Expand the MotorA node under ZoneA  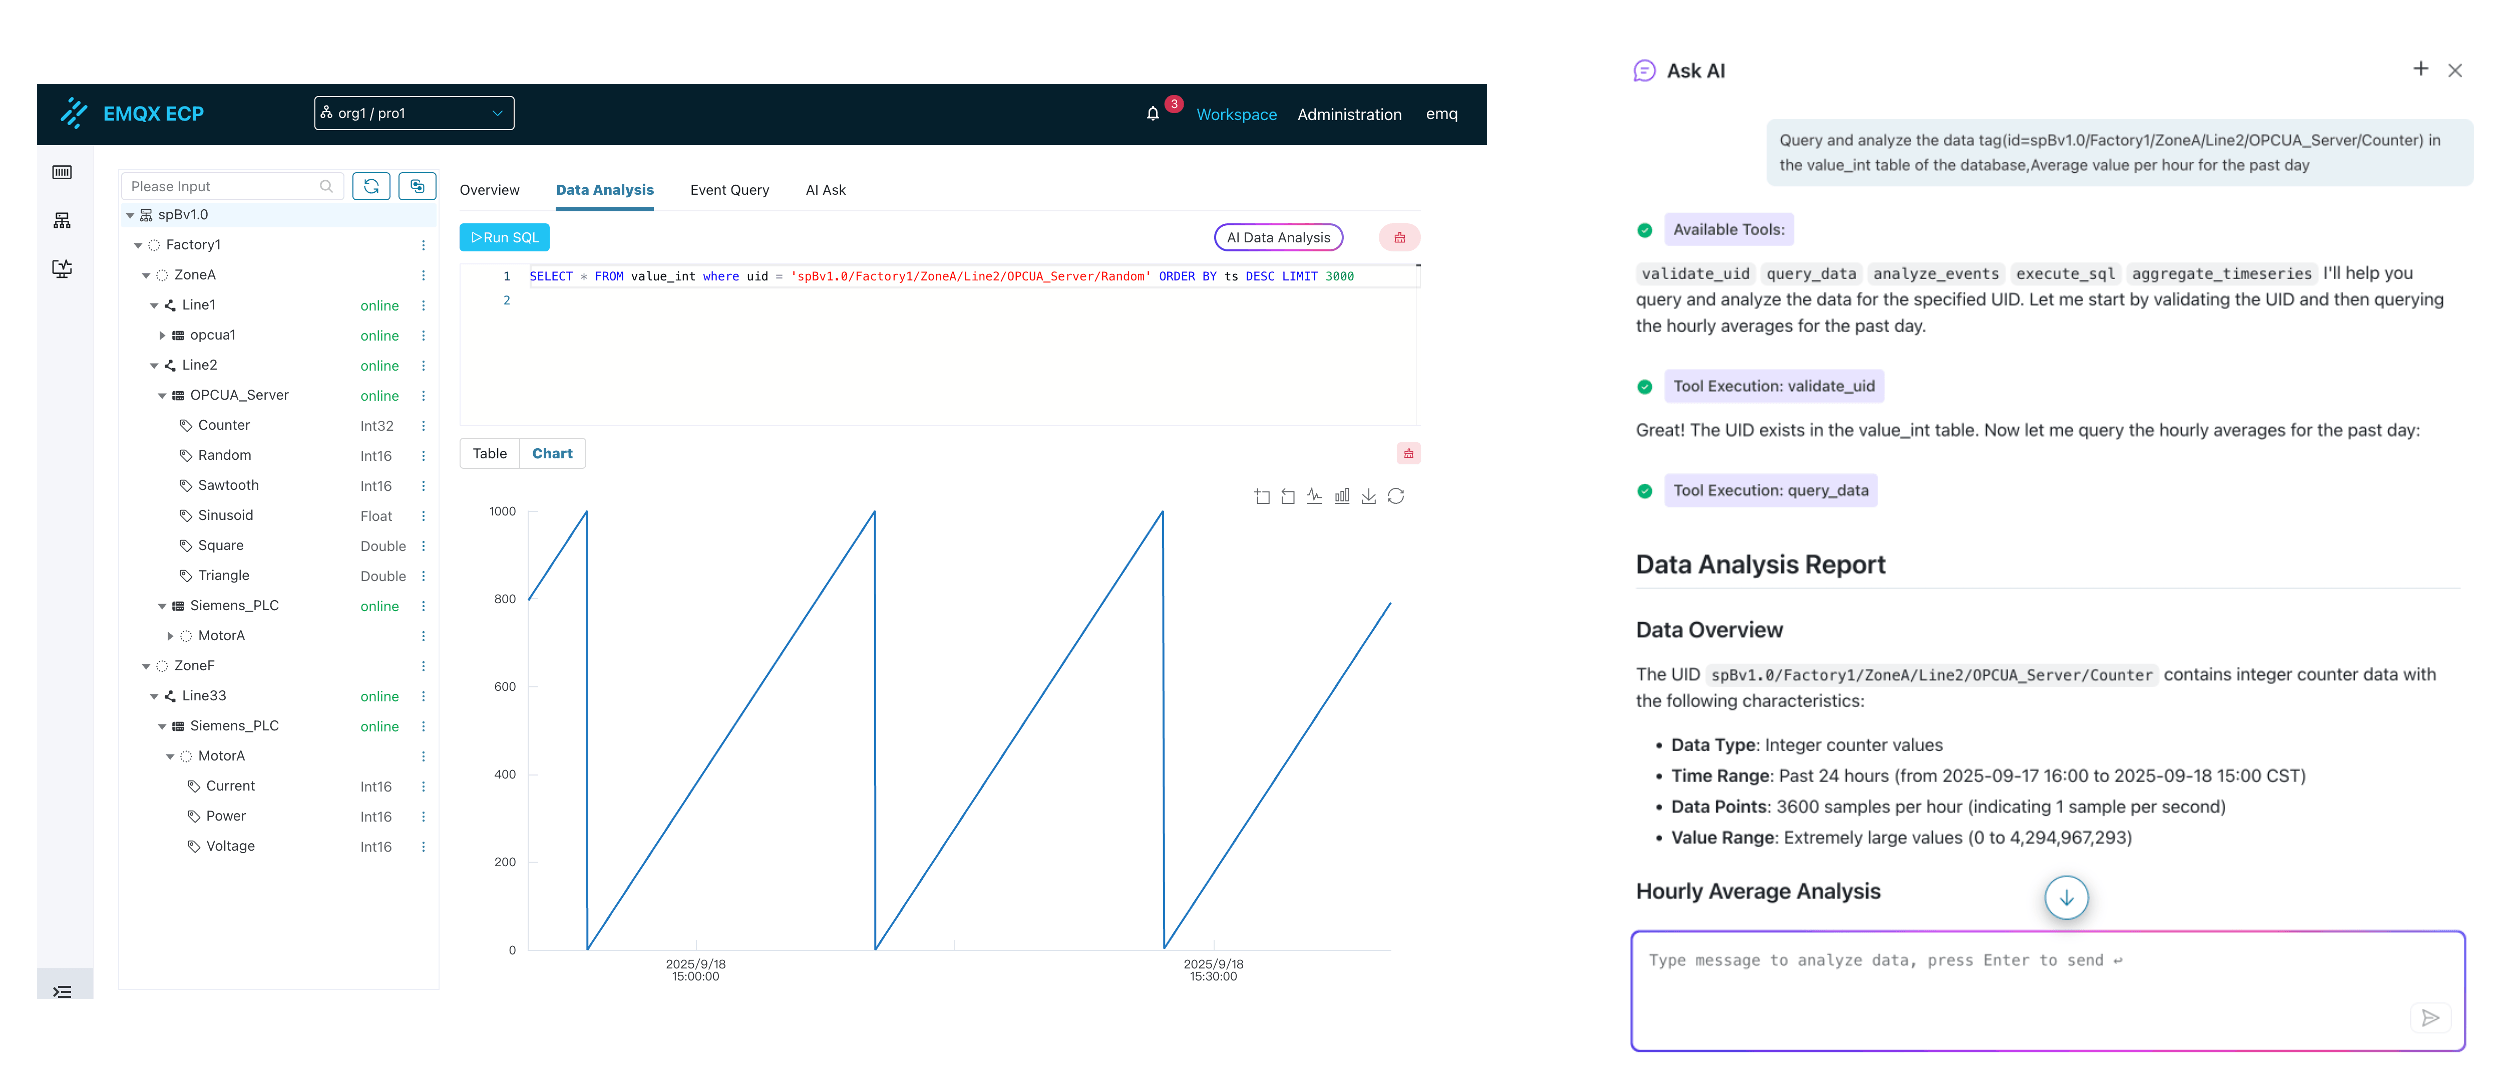click(170, 636)
